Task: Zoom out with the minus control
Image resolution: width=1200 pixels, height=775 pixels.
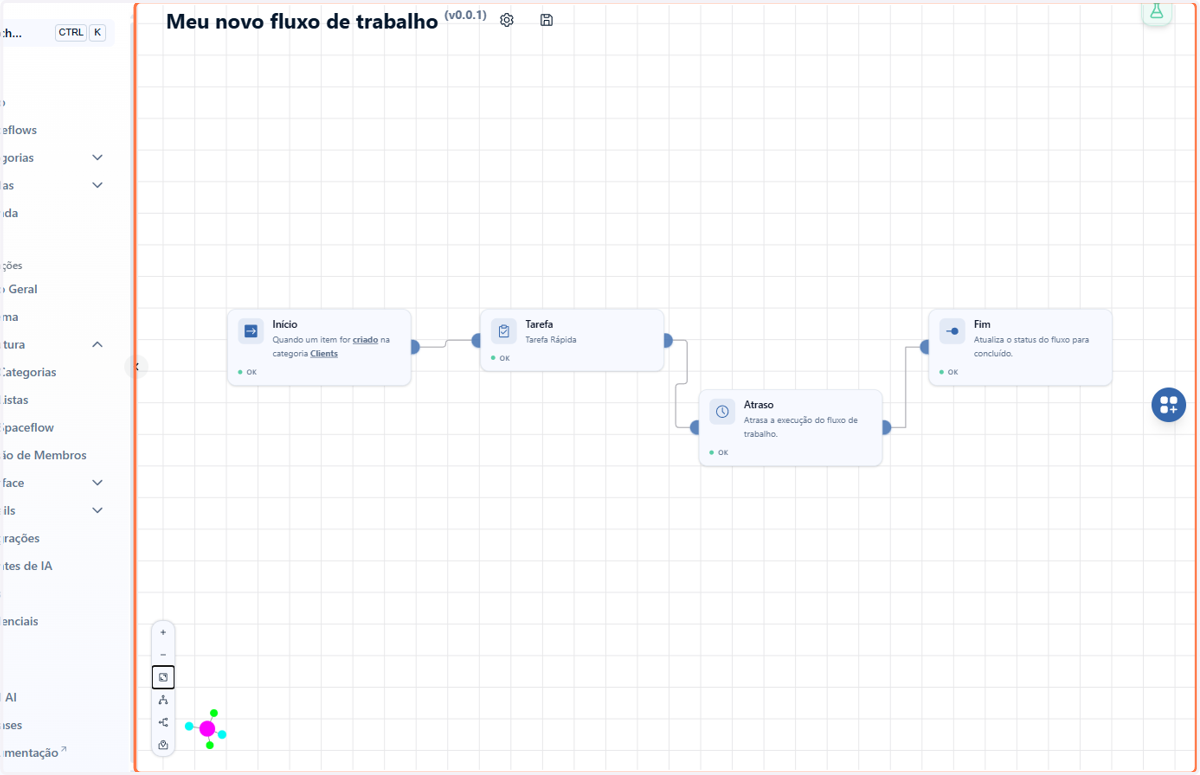Action: [163, 655]
